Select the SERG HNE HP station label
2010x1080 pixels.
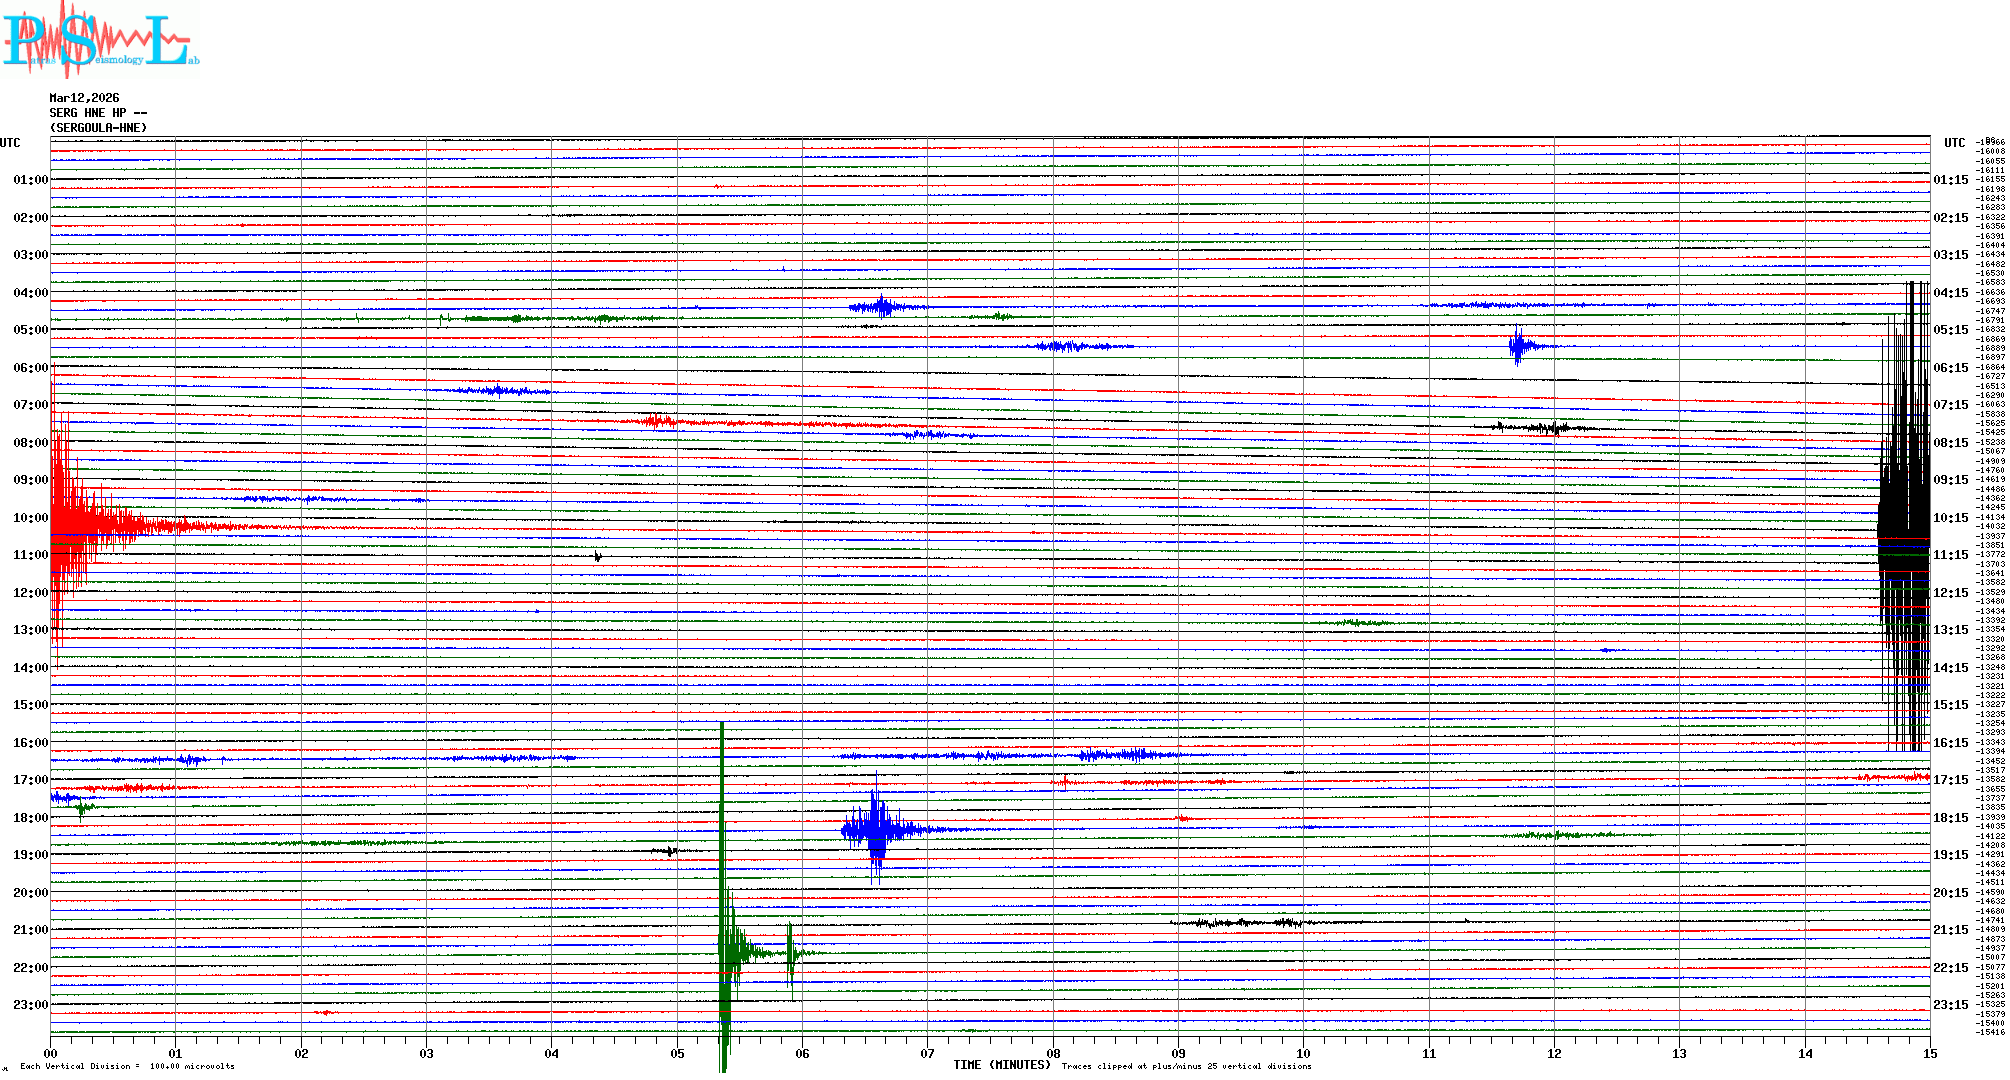98,113
